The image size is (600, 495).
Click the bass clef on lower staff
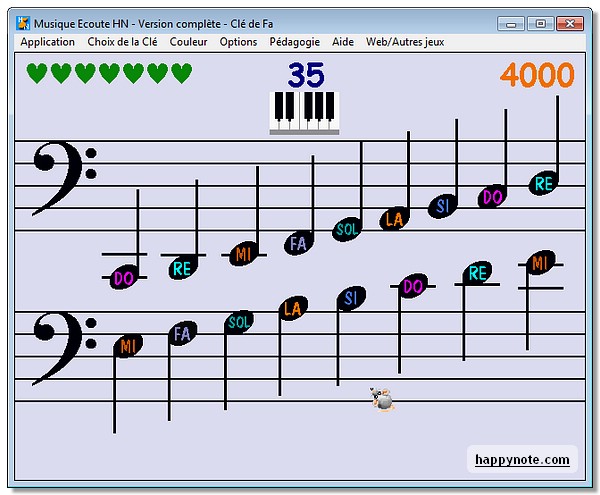pos(64,349)
